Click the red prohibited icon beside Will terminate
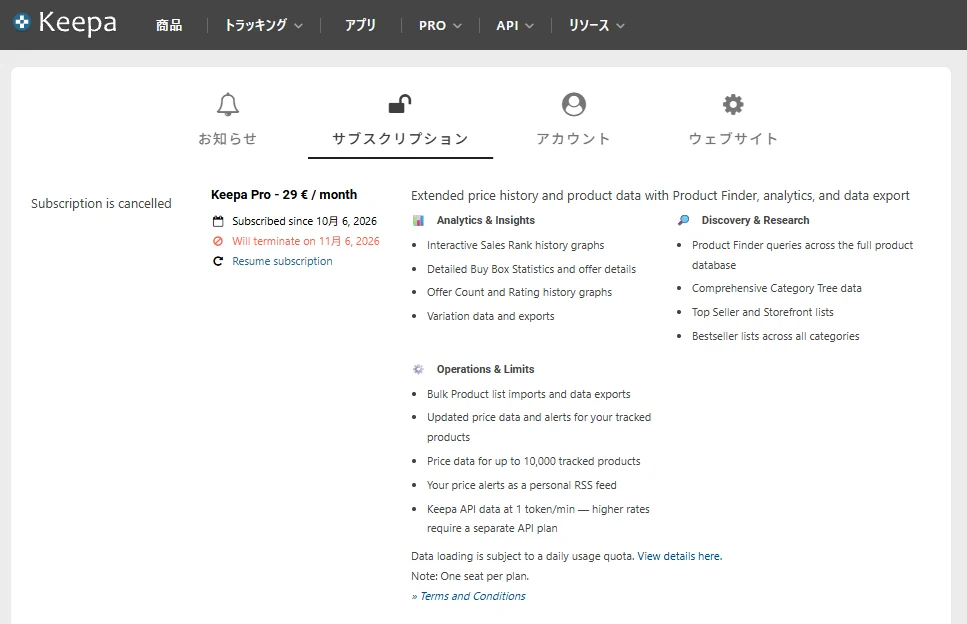The image size is (967, 624). [218, 241]
